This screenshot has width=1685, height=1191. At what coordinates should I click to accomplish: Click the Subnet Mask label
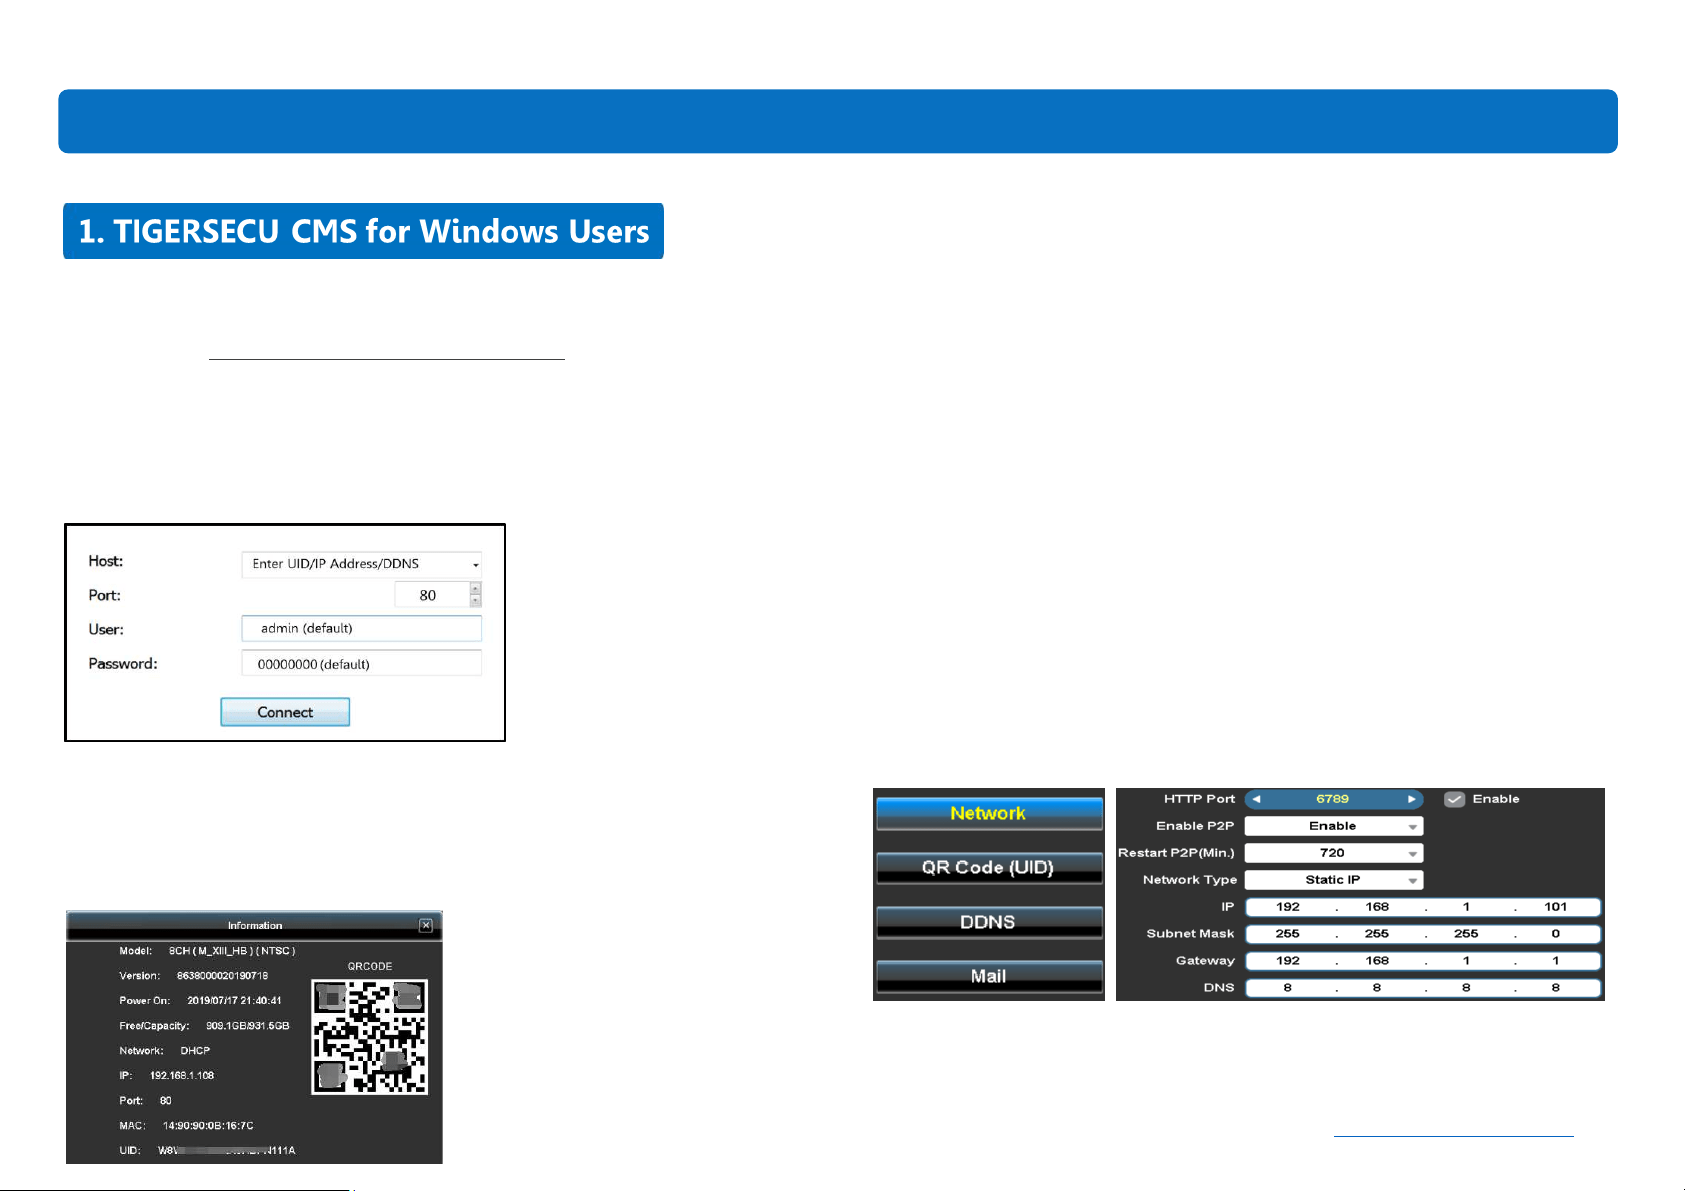1190,934
